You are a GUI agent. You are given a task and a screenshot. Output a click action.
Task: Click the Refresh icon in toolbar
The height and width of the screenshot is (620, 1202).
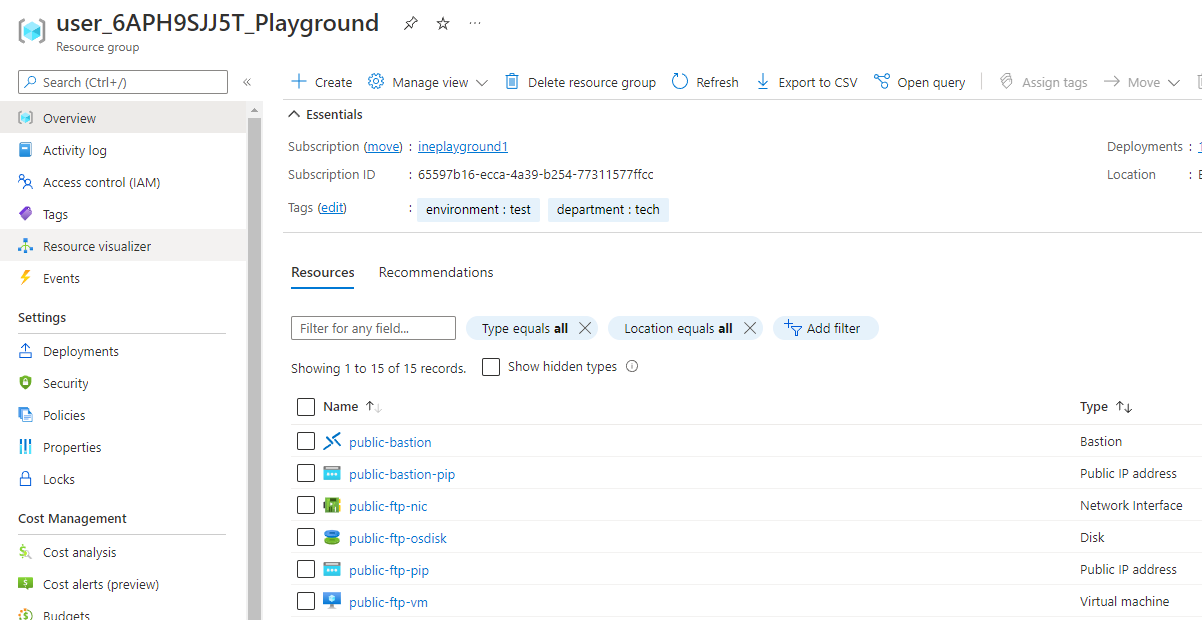[x=680, y=82]
